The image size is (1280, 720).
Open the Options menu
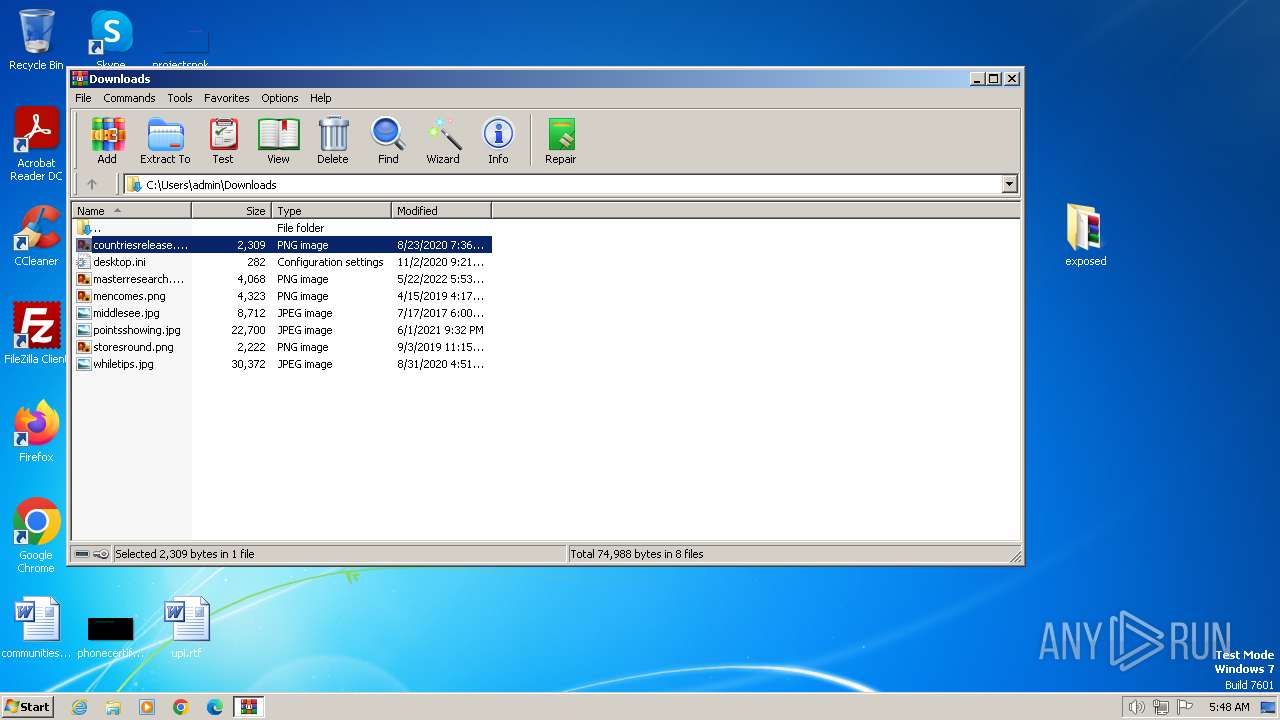click(x=280, y=98)
